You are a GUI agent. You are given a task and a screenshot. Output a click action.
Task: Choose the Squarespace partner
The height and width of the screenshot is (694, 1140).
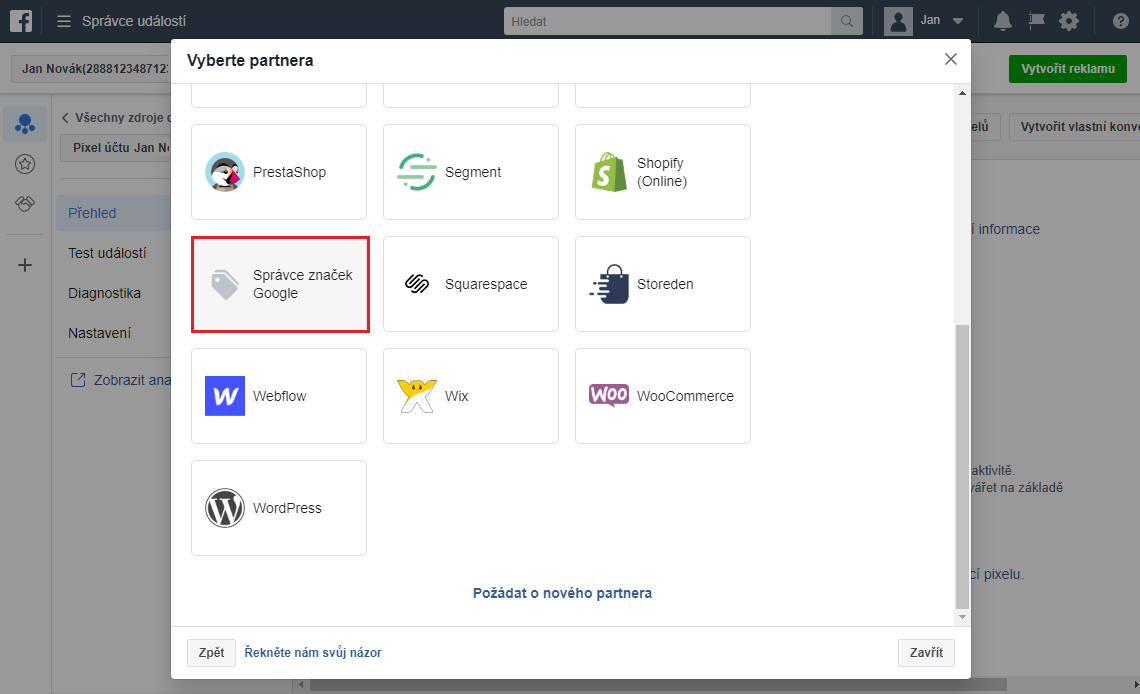pos(470,284)
